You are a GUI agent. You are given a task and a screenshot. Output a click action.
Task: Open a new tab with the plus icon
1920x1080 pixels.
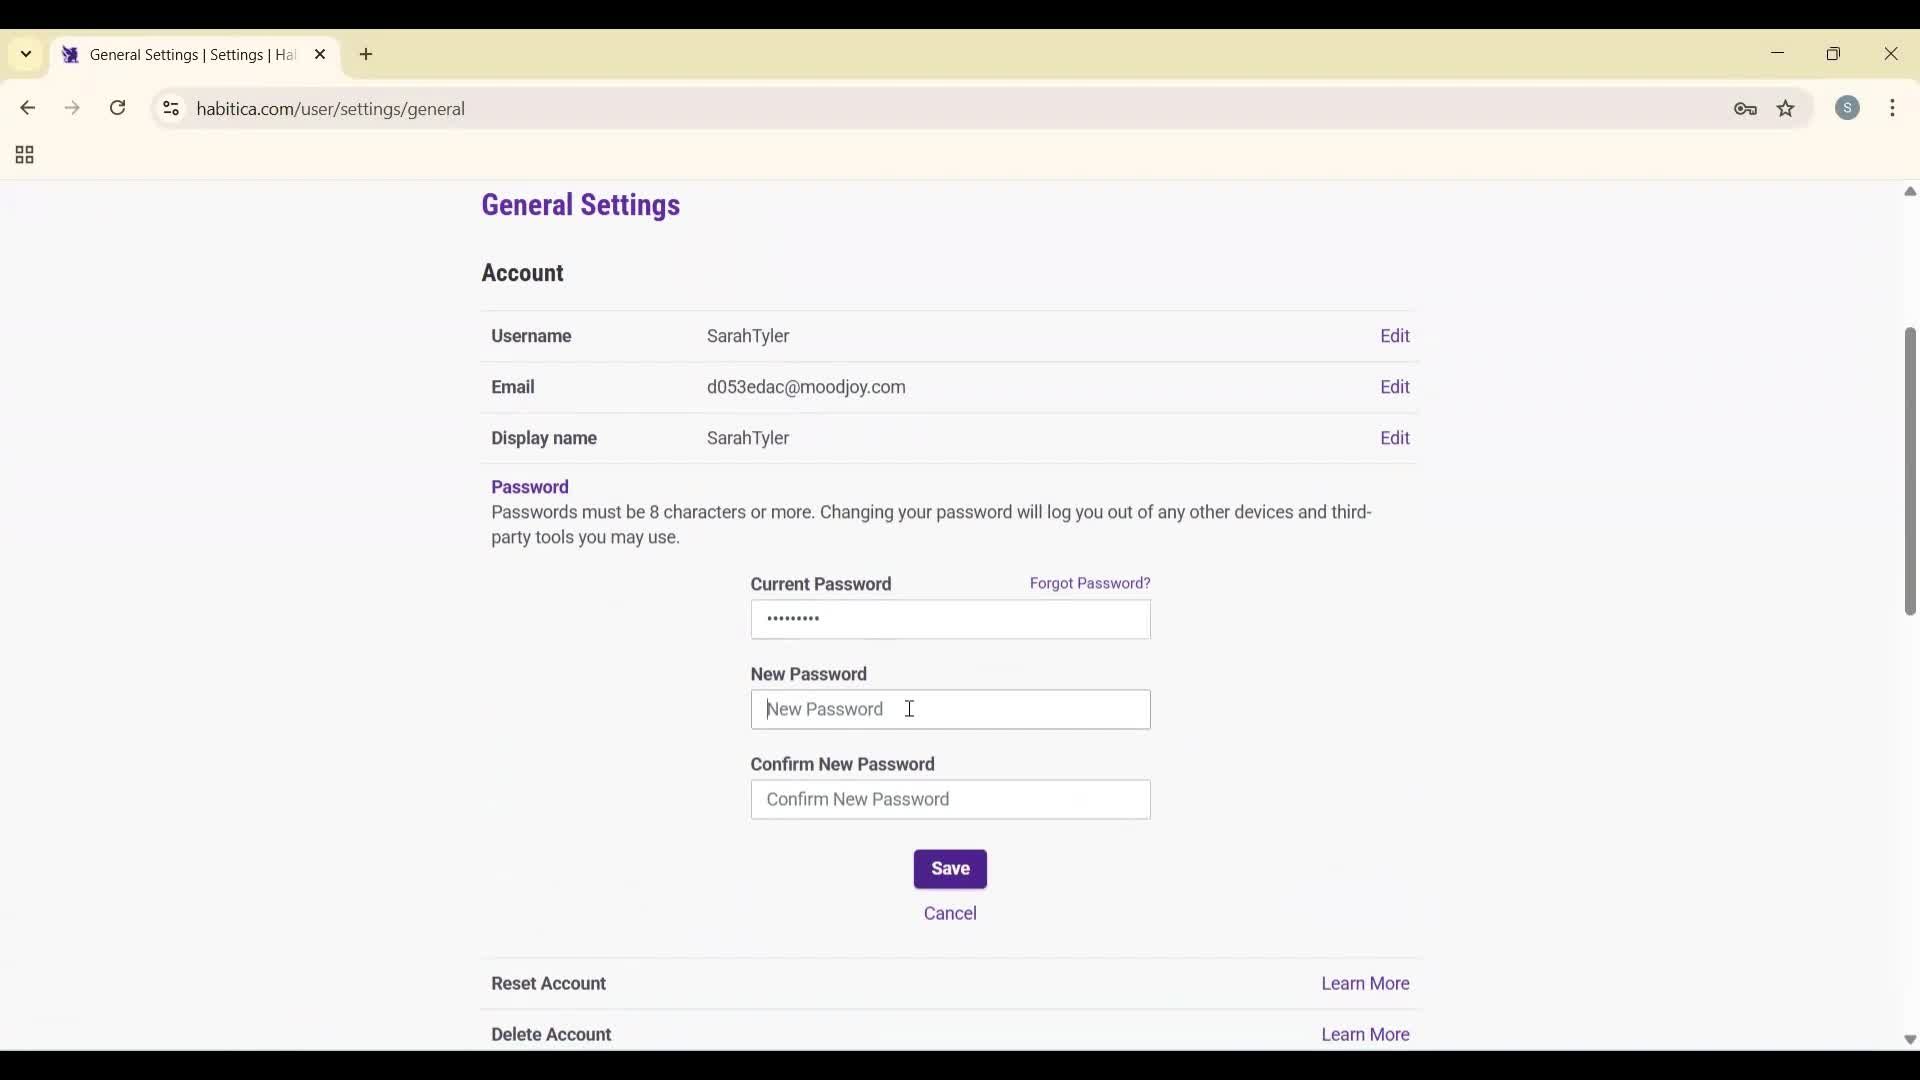click(x=366, y=55)
